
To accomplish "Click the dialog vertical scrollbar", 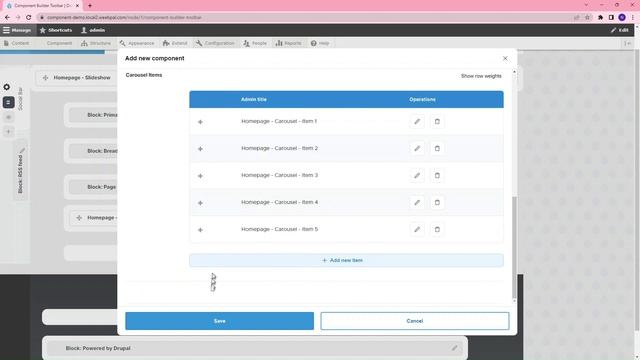I will point(514,247).
